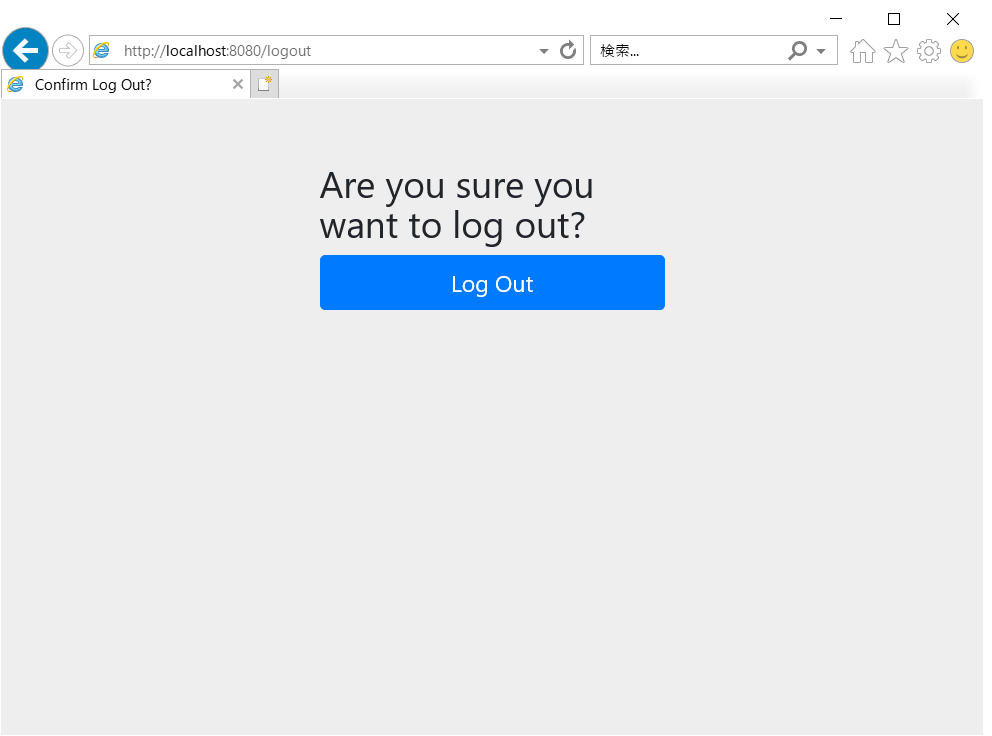This screenshot has width=992, height=736.
Task: Open a new tab
Action: click(264, 84)
